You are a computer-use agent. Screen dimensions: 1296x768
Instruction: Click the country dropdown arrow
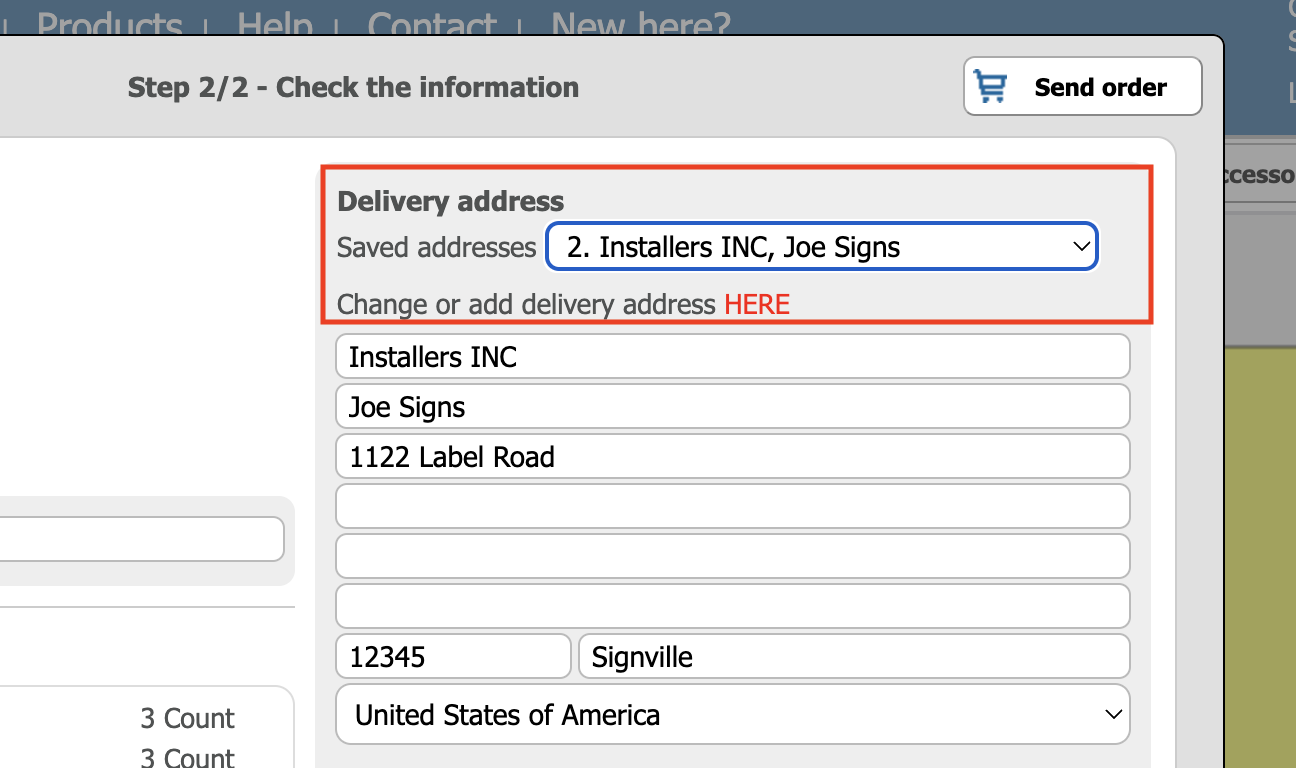1112,714
